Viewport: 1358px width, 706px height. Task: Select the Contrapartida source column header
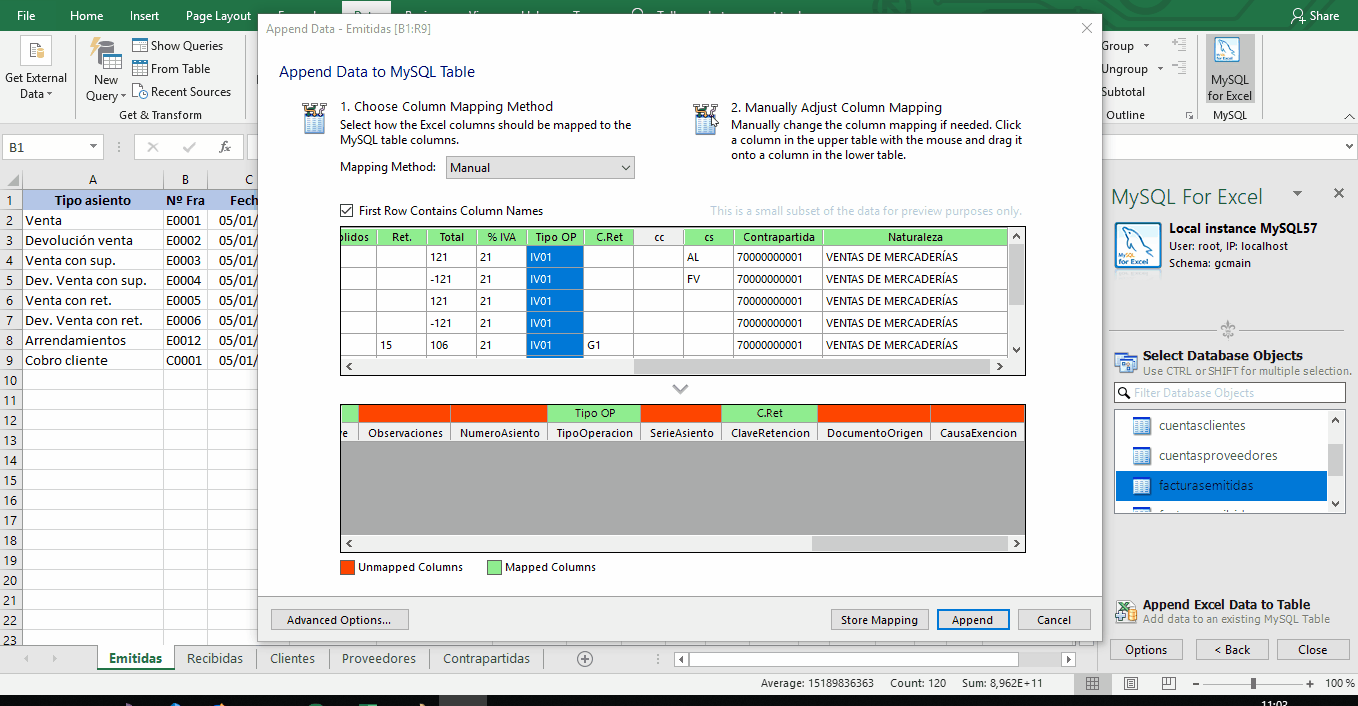(x=779, y=238)
